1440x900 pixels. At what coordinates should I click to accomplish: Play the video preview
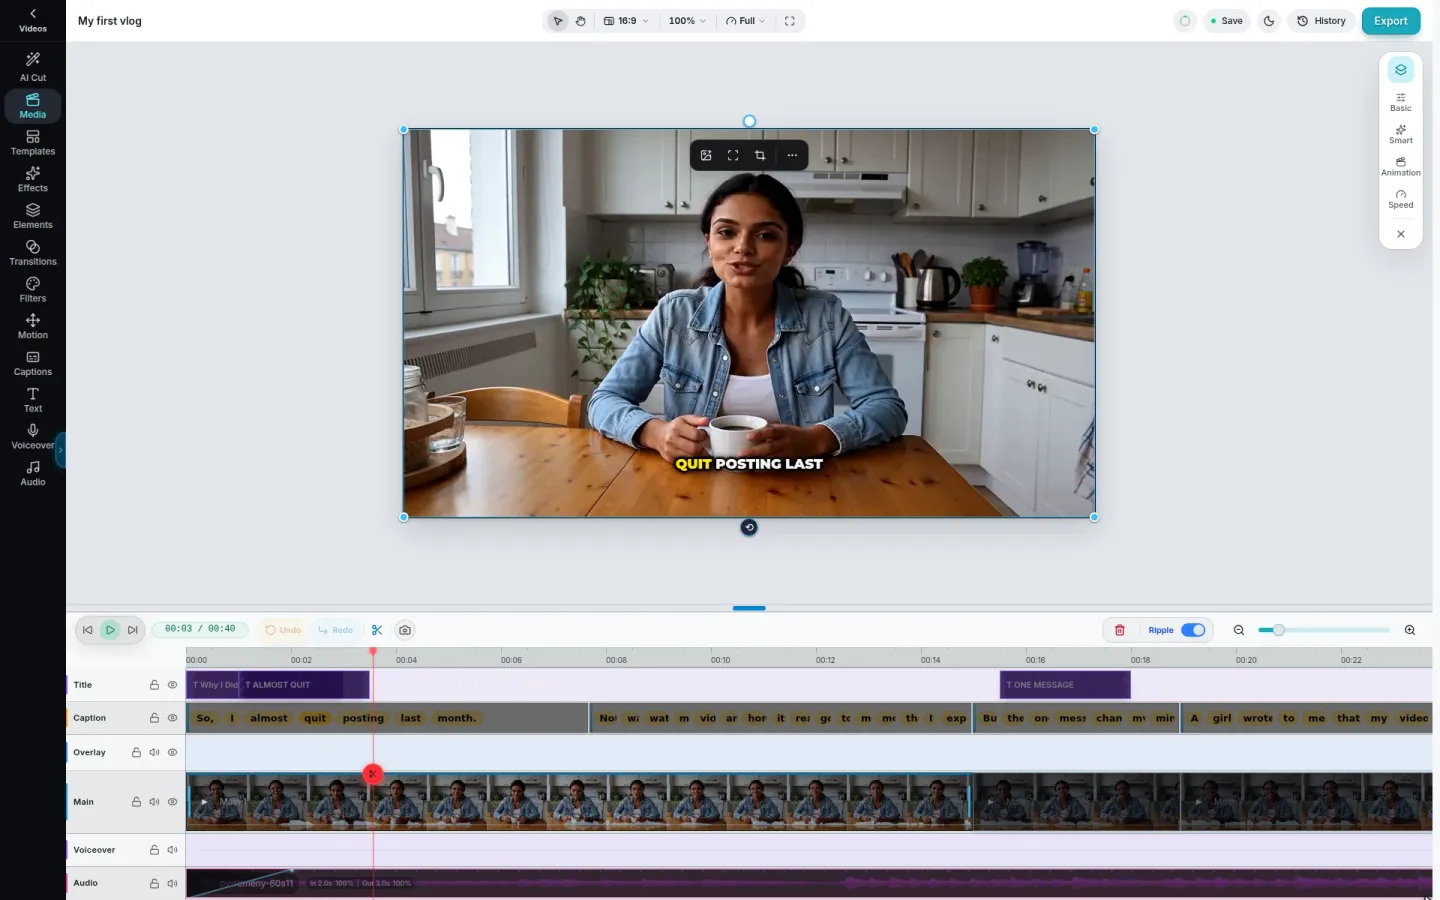[x=110, y=630]
